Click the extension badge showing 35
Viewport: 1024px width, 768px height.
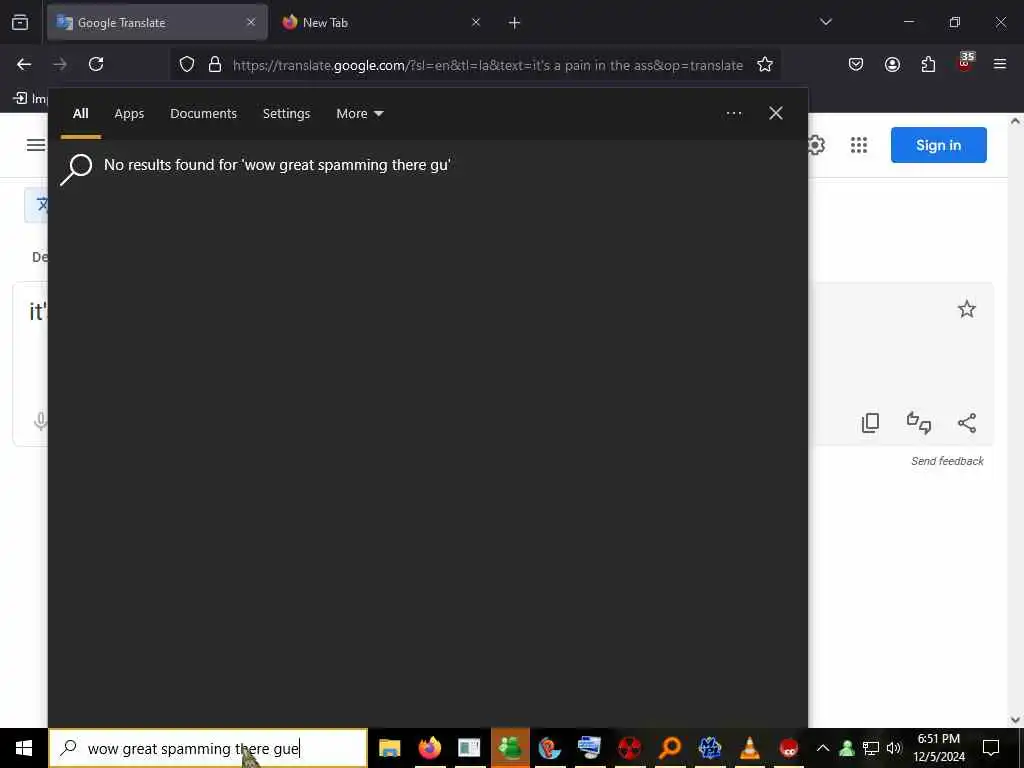pos(965,63)
